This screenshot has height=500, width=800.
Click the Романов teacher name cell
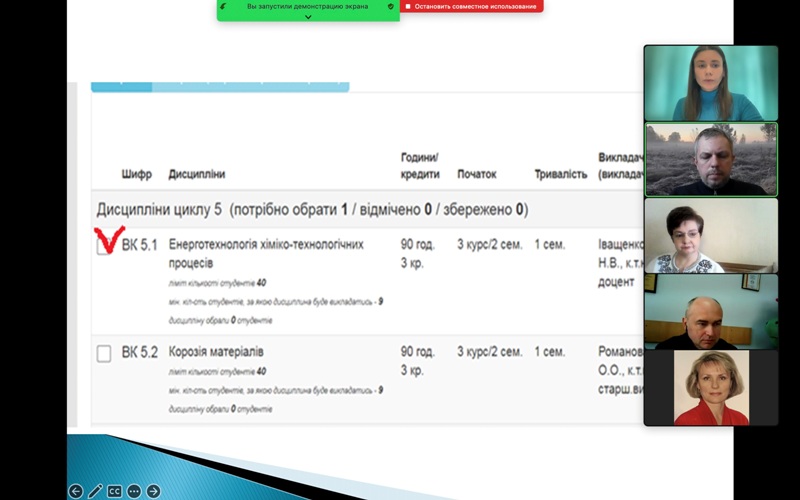[x=620, y=370]
